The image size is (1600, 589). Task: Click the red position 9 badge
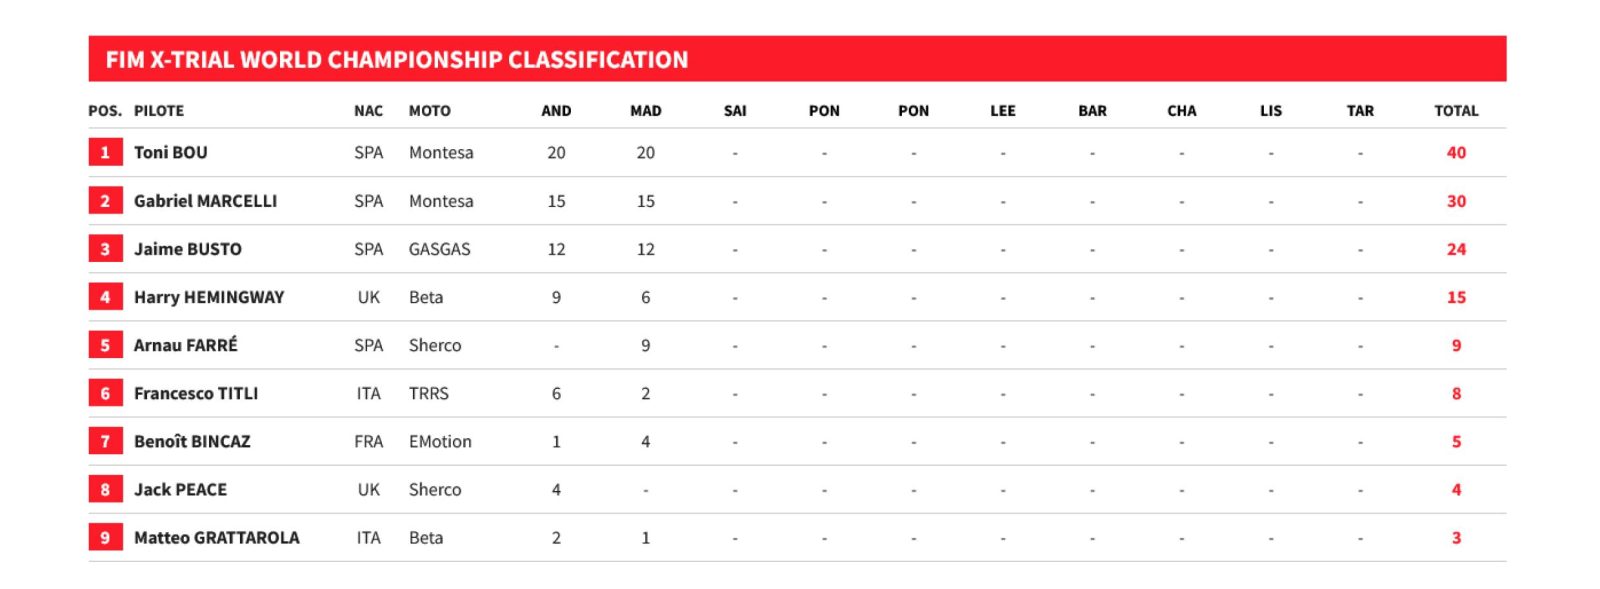pyautogui.click(x=105, y=537)
